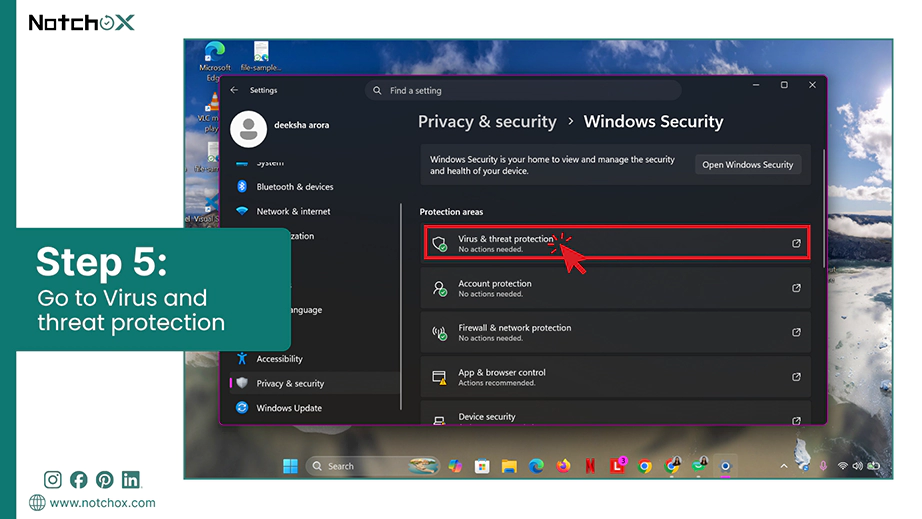Open the Windows Start menu
This screenshot has height=519, width=922.
coord(290,466)
